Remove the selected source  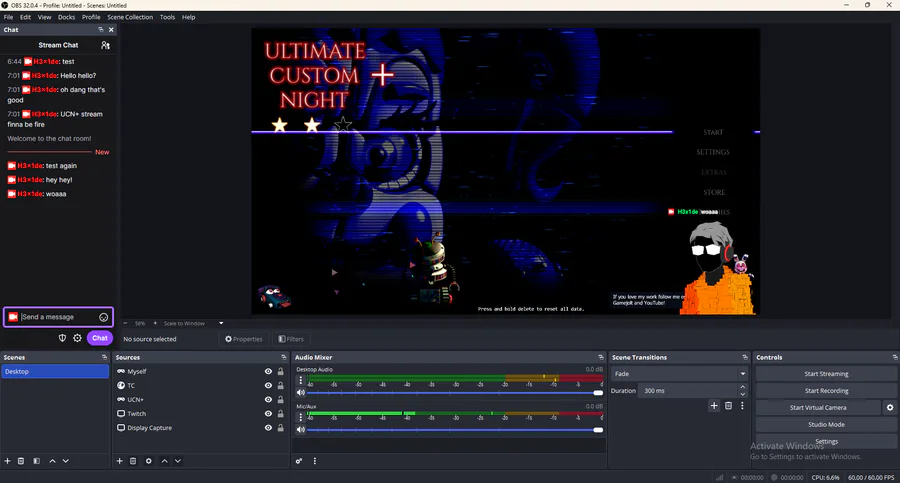point(133,461)
